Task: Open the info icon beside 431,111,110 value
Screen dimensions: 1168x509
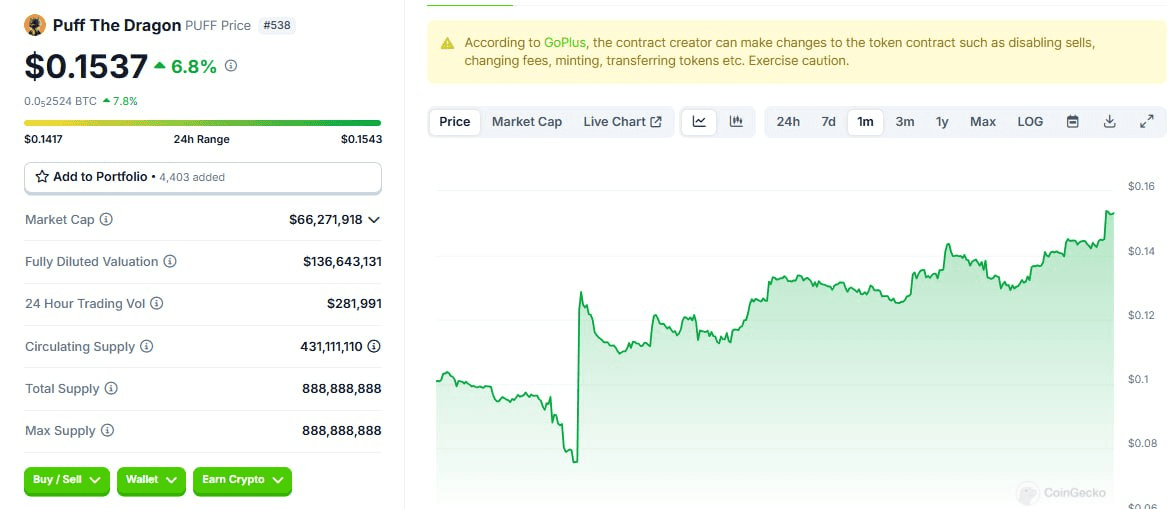Action: pyautogui.click(x=374, y=347)
